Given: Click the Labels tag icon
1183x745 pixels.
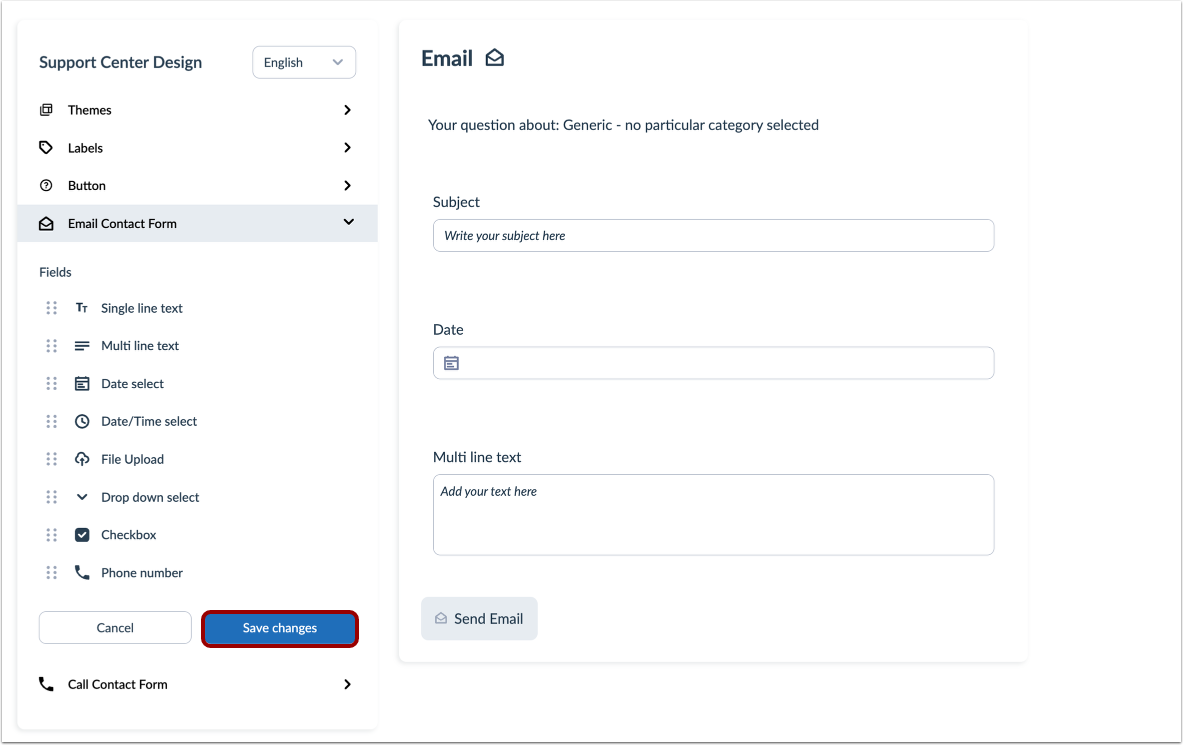Looking at the screenshot, I should pos(46,147).
